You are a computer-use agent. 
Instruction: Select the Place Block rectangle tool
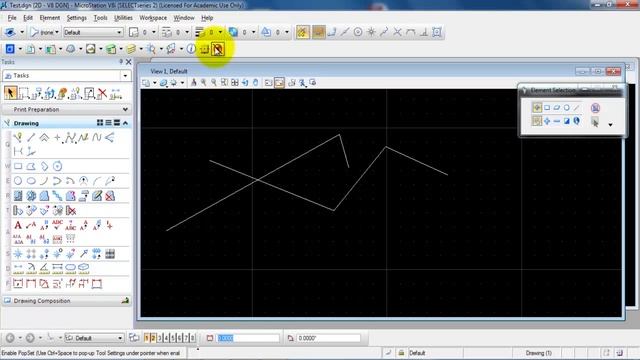[18, 166]
